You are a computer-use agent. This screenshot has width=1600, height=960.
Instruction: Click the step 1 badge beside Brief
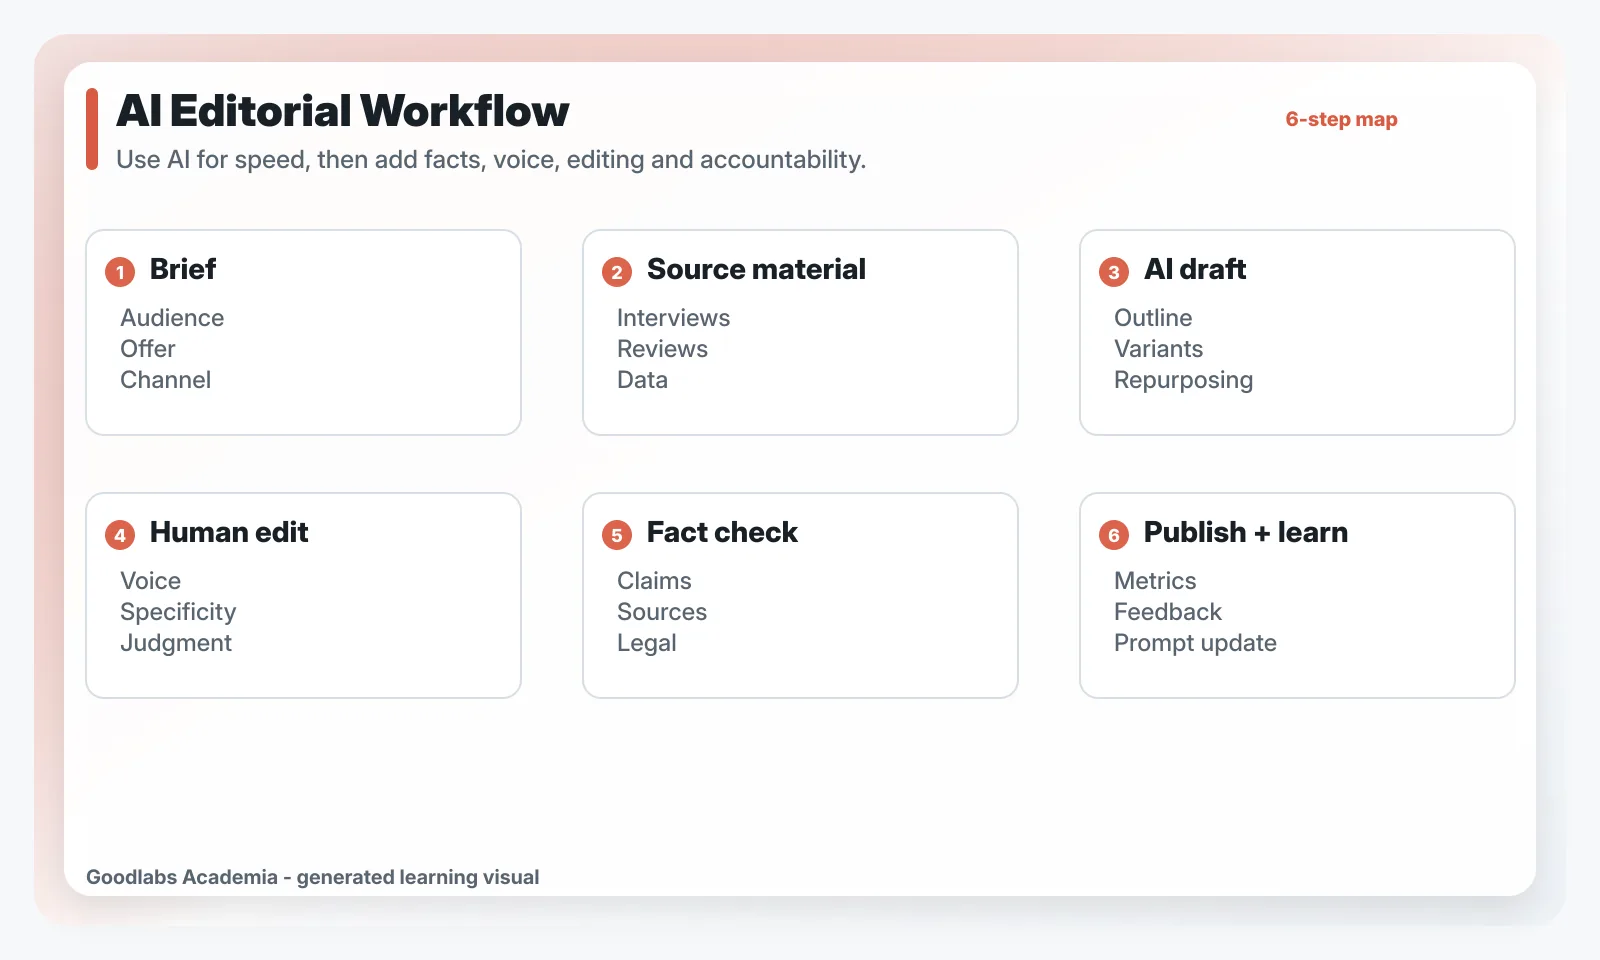120,272
